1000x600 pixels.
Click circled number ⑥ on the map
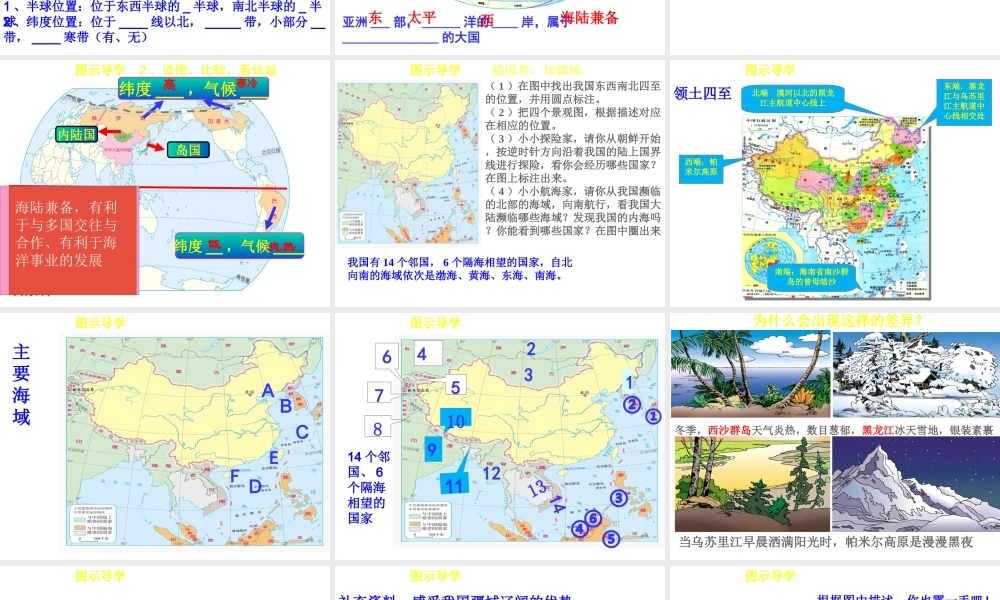pyautogui.click(x=593, y=518)
